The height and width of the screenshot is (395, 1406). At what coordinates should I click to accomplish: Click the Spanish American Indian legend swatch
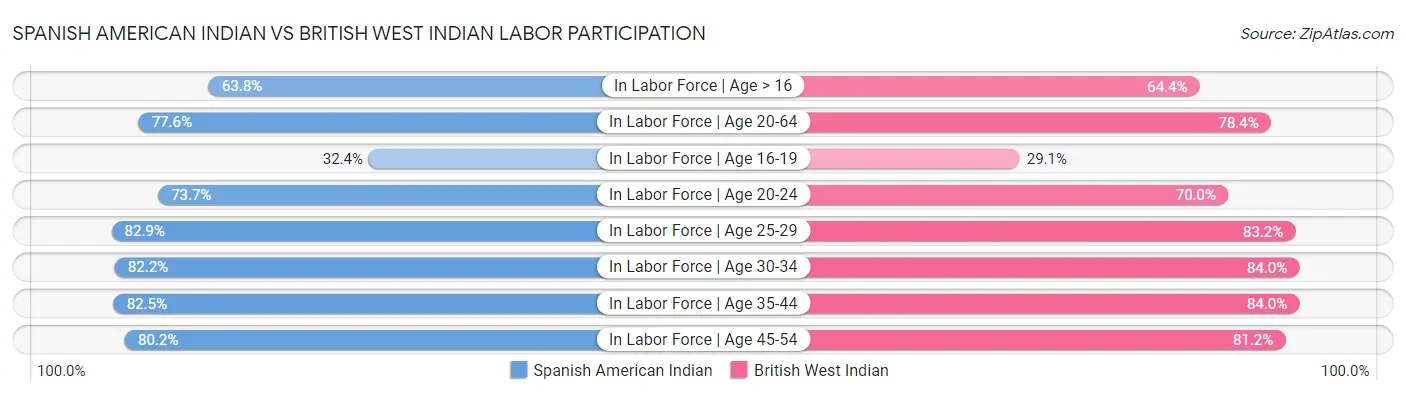pos(518,370)
